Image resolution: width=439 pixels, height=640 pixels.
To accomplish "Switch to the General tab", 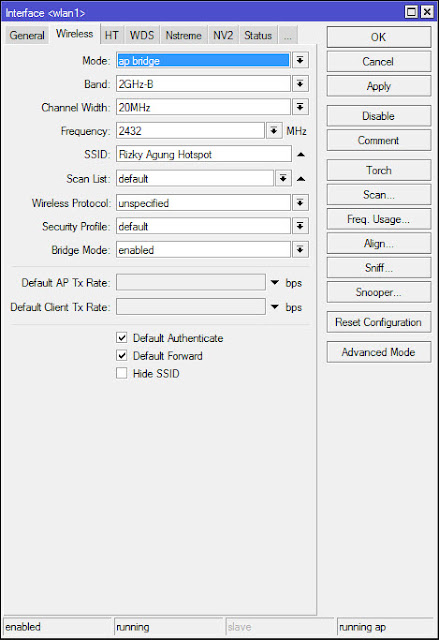I will 27,35.
